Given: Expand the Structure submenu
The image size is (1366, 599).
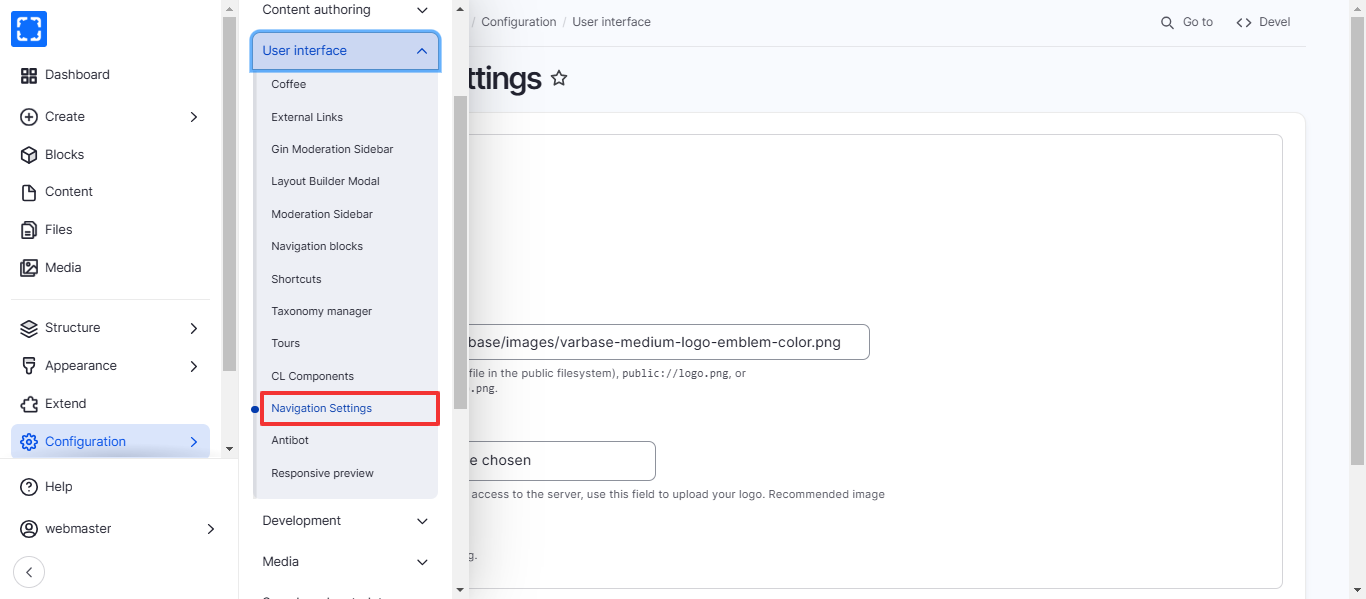Looking at the screenshot, I should pos(194,328).
